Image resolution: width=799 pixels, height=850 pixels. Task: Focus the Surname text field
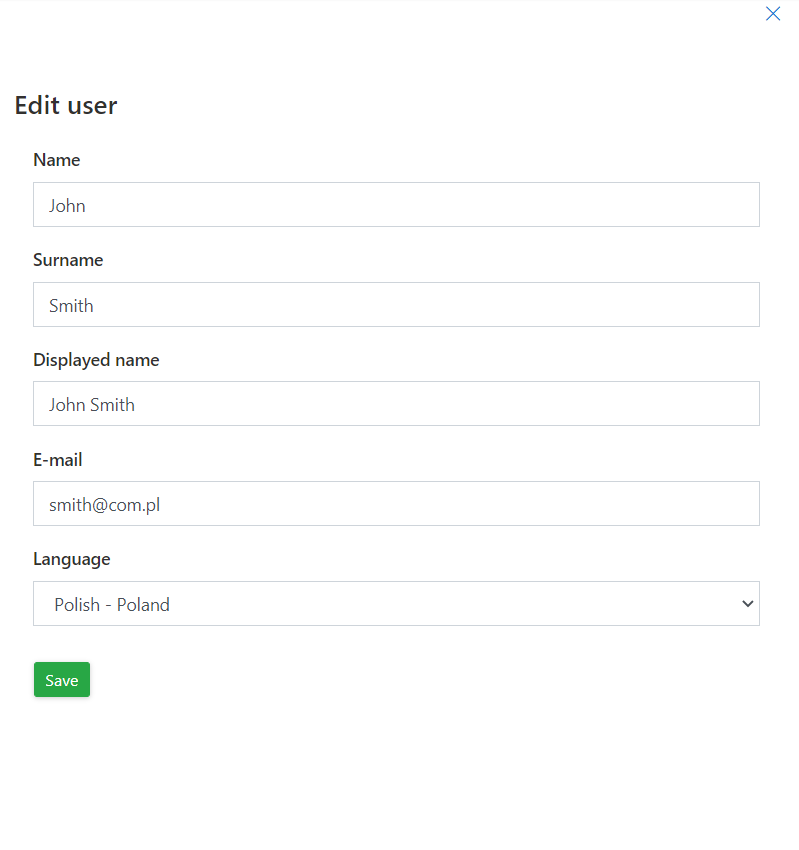click(x=396, y=305)
